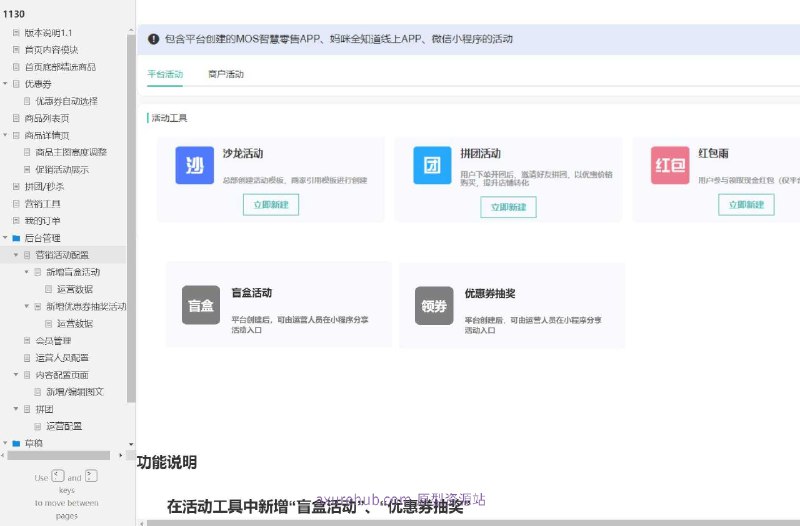Click the page icon beside 首页底部精选商品
The width and height of the screenshot is (800, 526).
[16, 67]
